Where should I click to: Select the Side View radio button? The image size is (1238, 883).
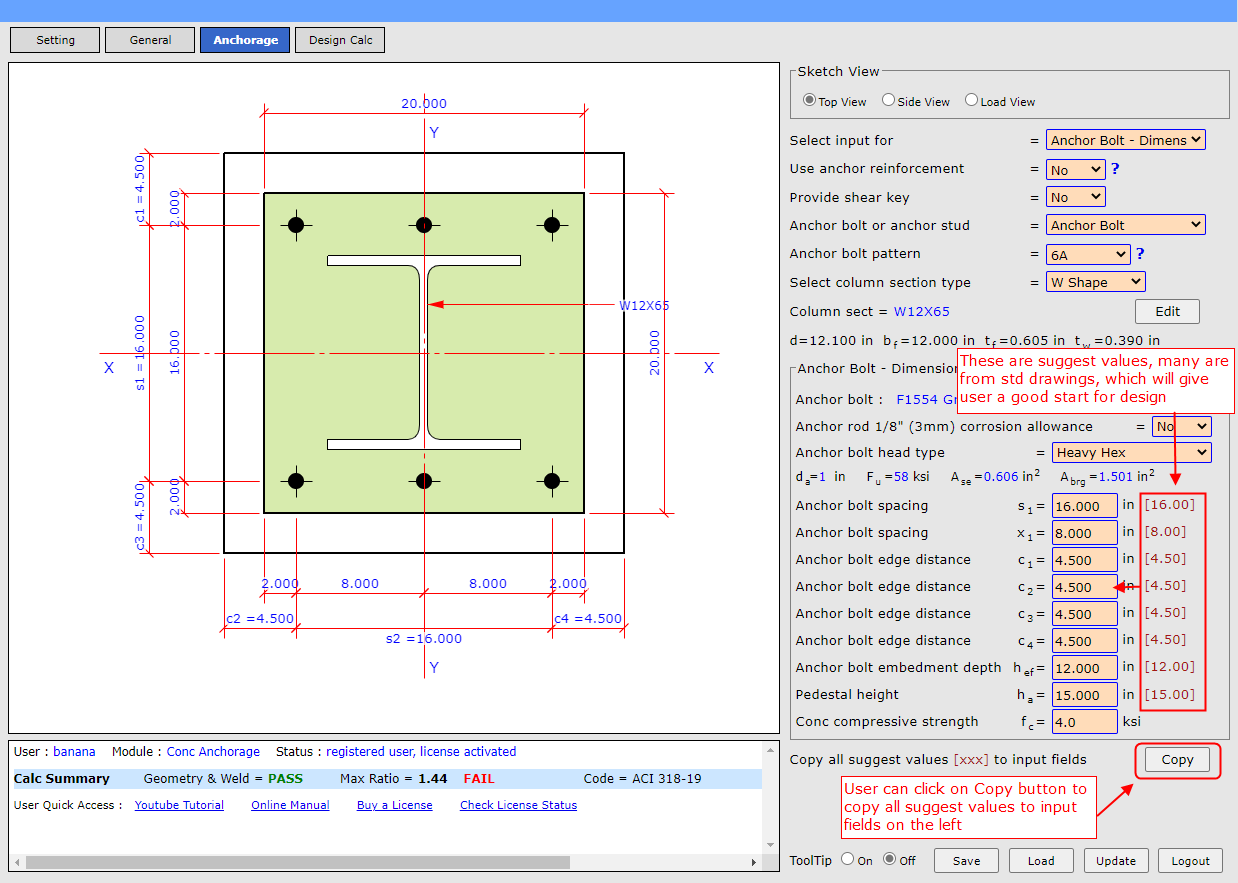888,101
